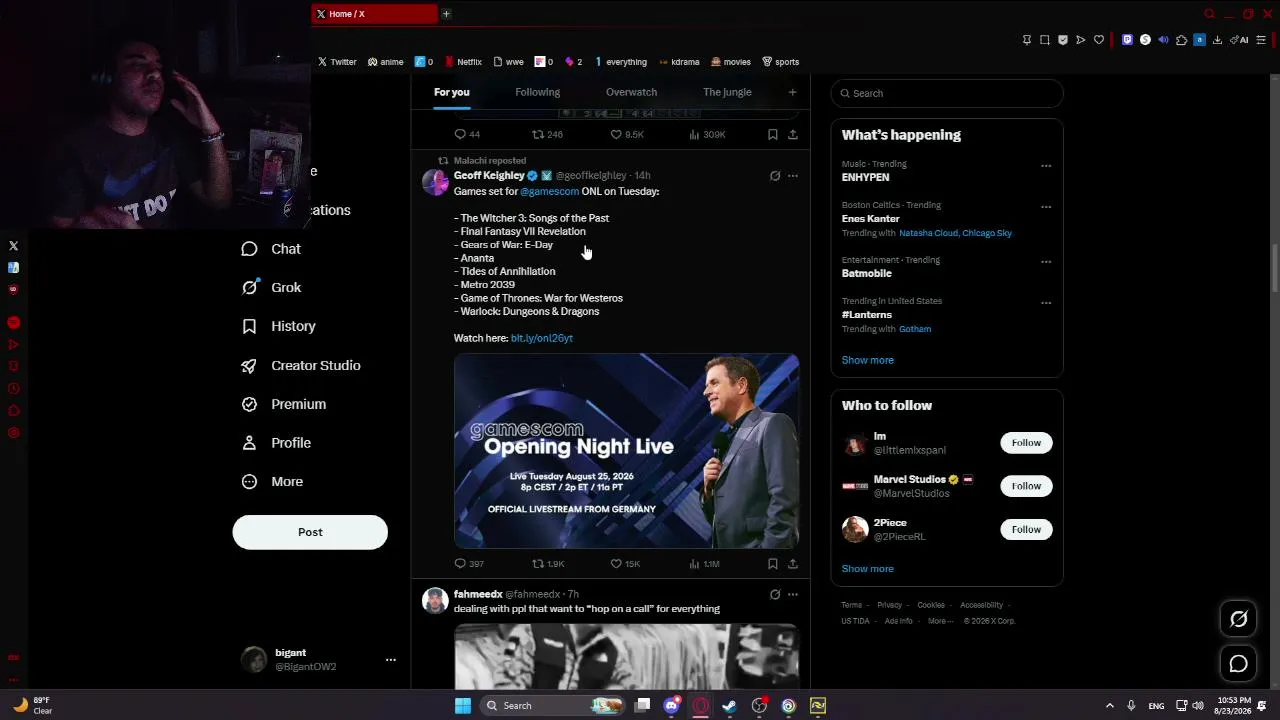Share Geoff Keighley's gamescom post
The height and width of the screenshot is (720, 1280).
coord(793,564)
